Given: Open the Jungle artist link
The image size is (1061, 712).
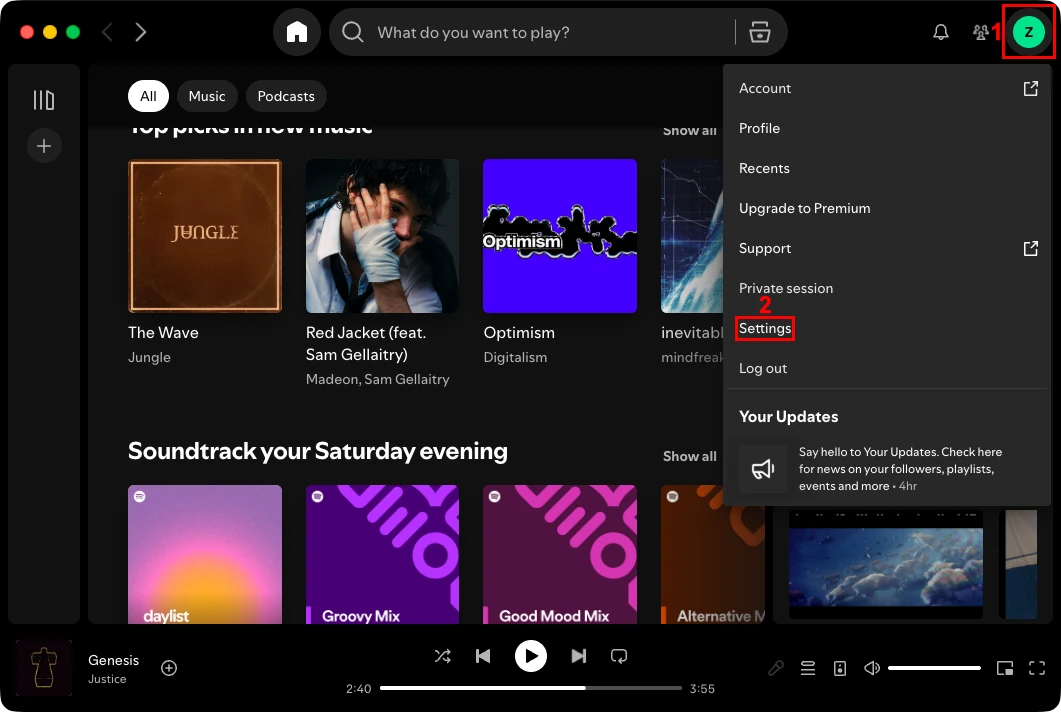Looking at the screenshot, I should pyautogui.click(x=150, y=357).
